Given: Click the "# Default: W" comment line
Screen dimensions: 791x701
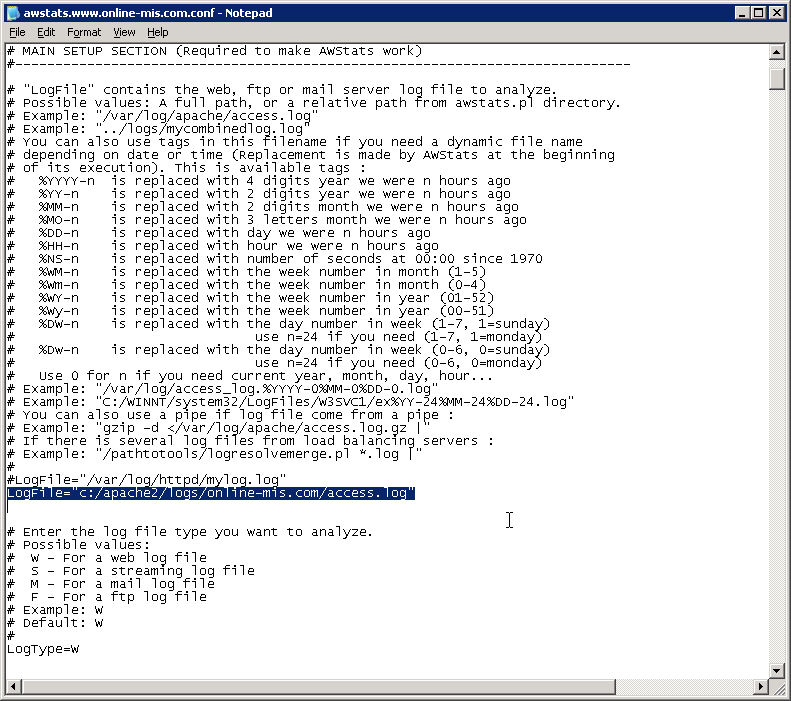Looking at the screenshot, I should click(54, 623).
